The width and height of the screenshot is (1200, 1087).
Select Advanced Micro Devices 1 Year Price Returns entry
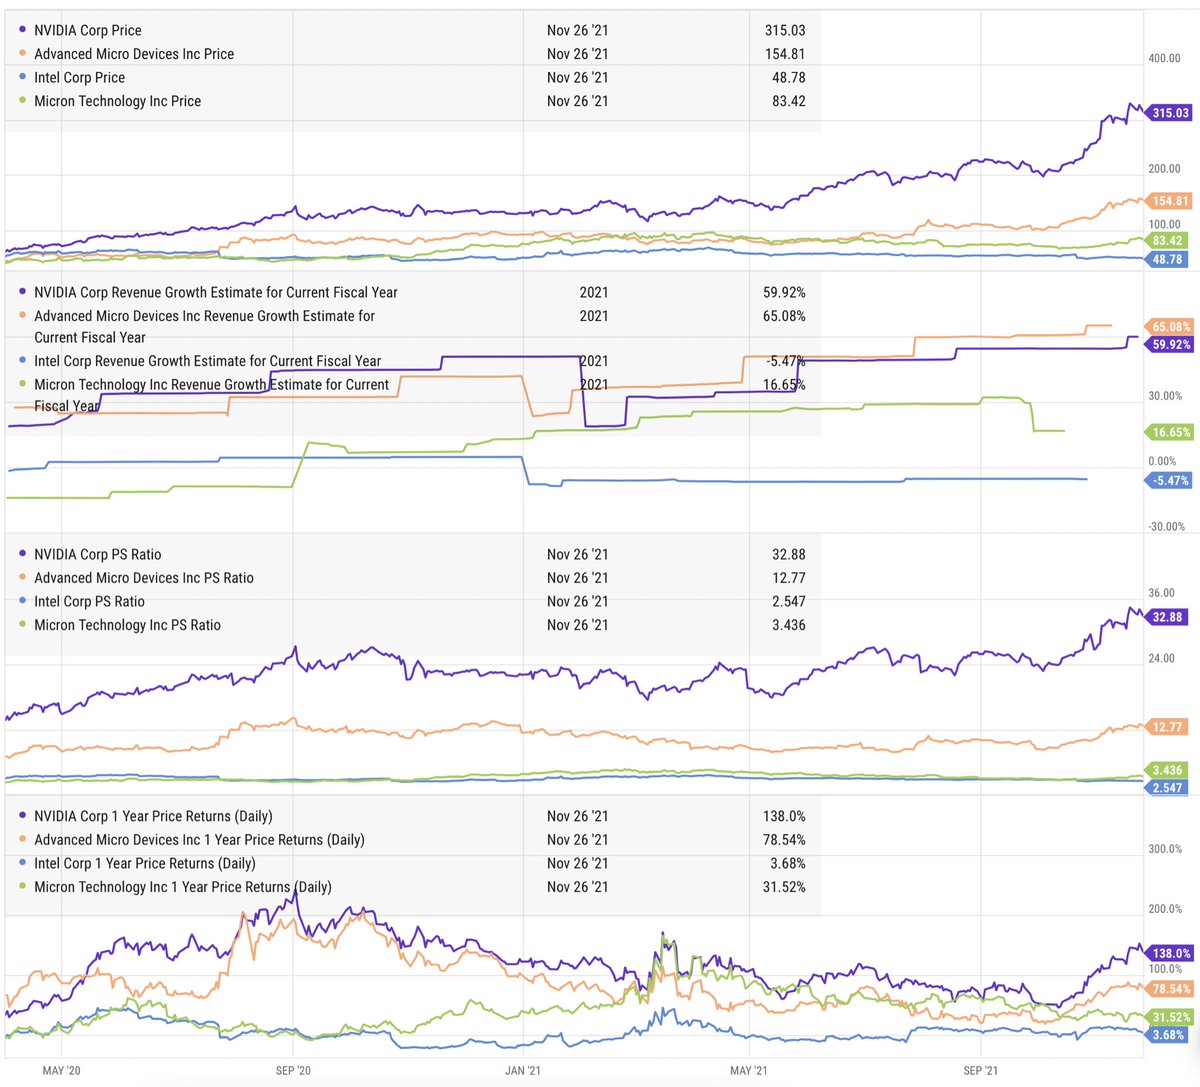coord(199,840)
